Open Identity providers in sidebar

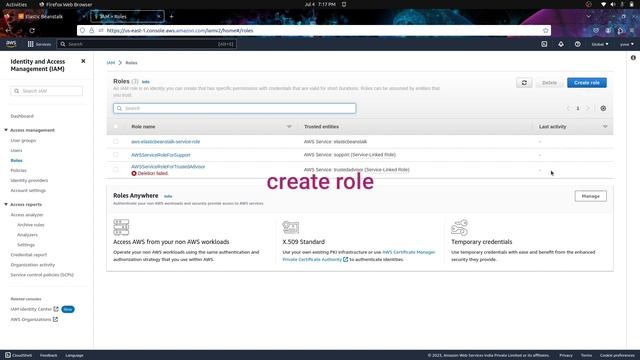[x=29, y=180]
